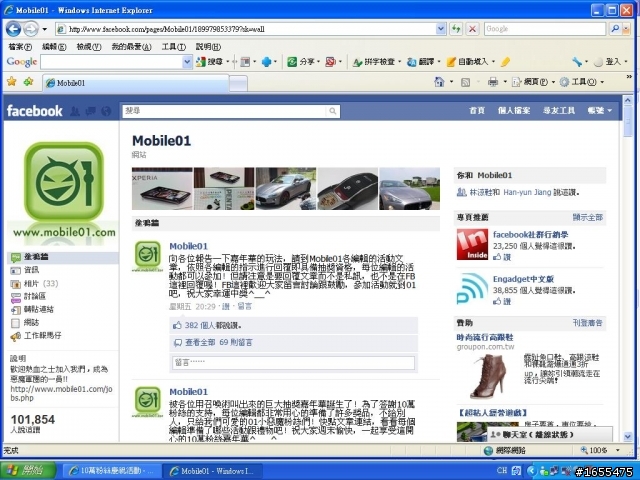The width and height of the screenshot is (640, 480).
Task: Open the 工具(T) tools menu
Action: click(x=173, y=47)
